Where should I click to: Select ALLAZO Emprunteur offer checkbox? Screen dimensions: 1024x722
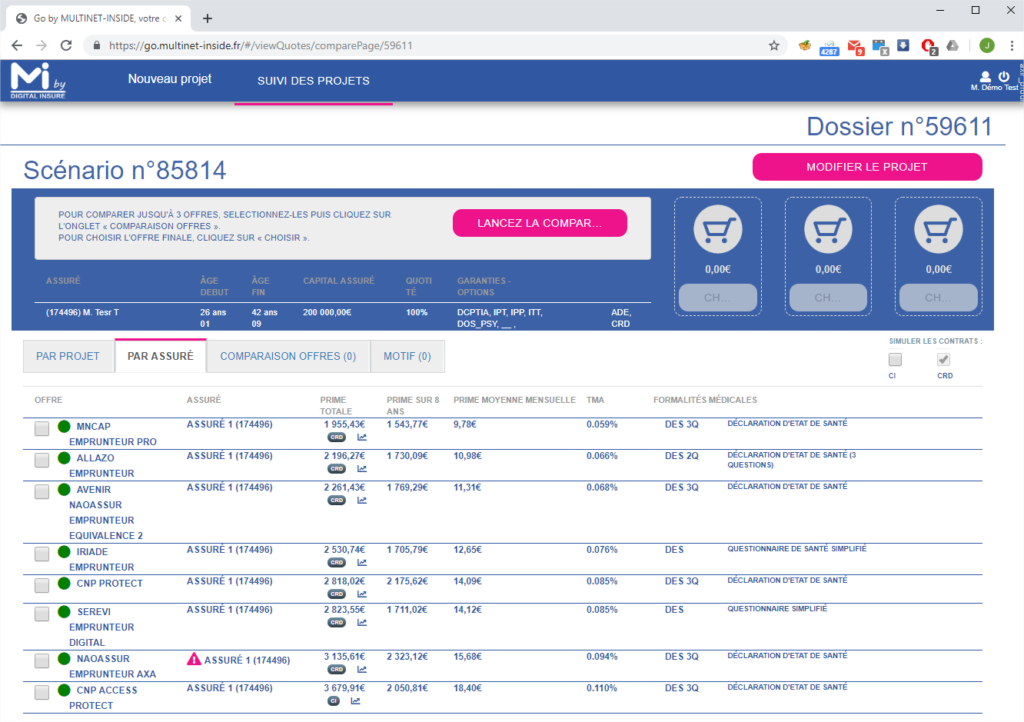[x=42, y=460]
